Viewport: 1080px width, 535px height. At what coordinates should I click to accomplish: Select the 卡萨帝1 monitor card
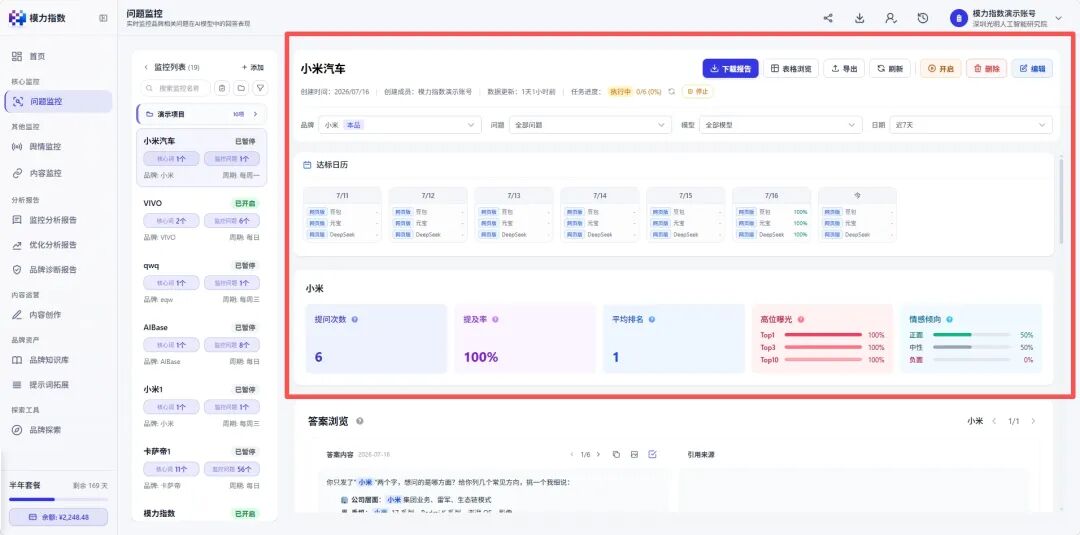click(201, 468)
